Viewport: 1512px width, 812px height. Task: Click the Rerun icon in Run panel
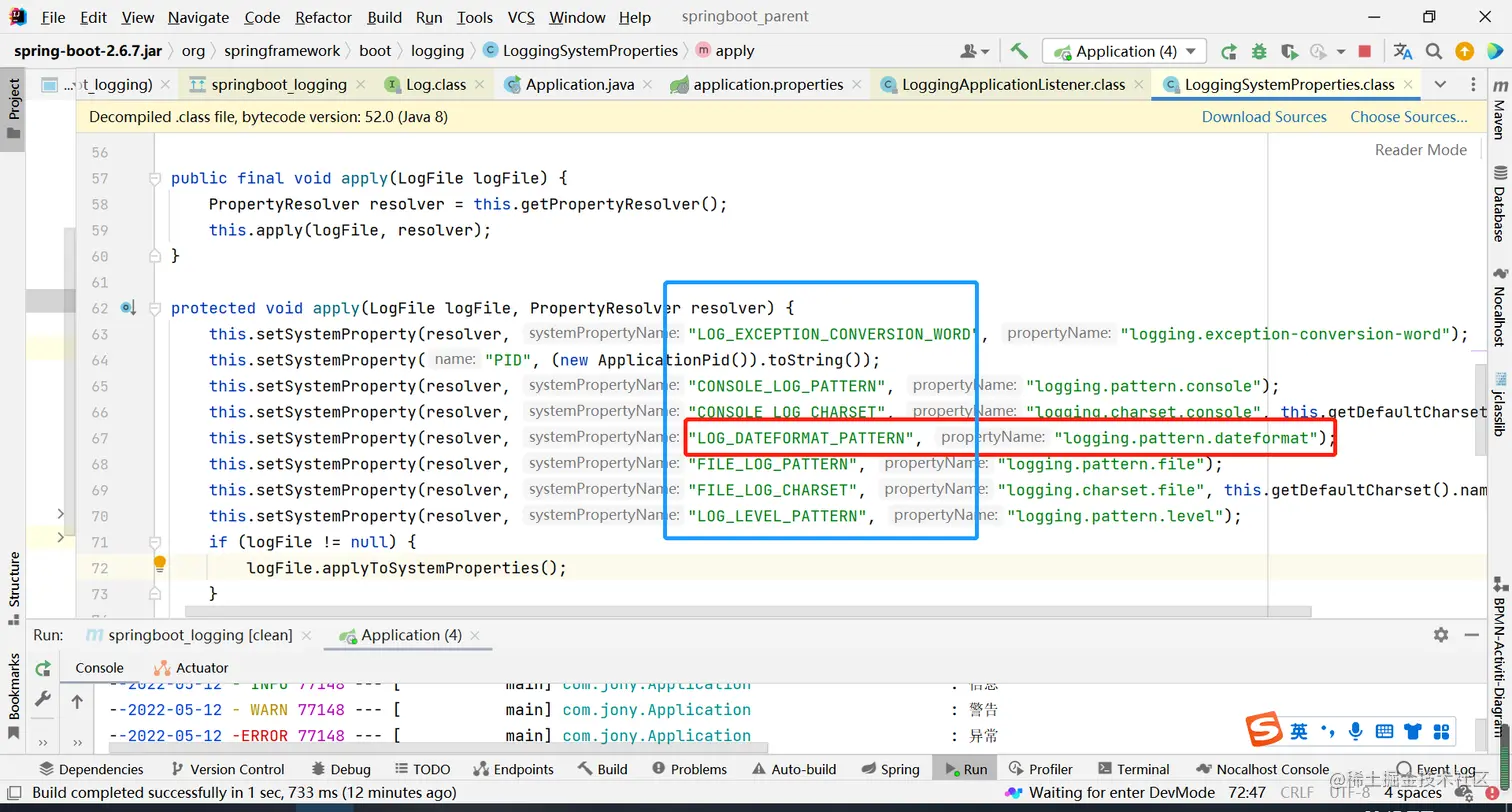tap(43, 668)
